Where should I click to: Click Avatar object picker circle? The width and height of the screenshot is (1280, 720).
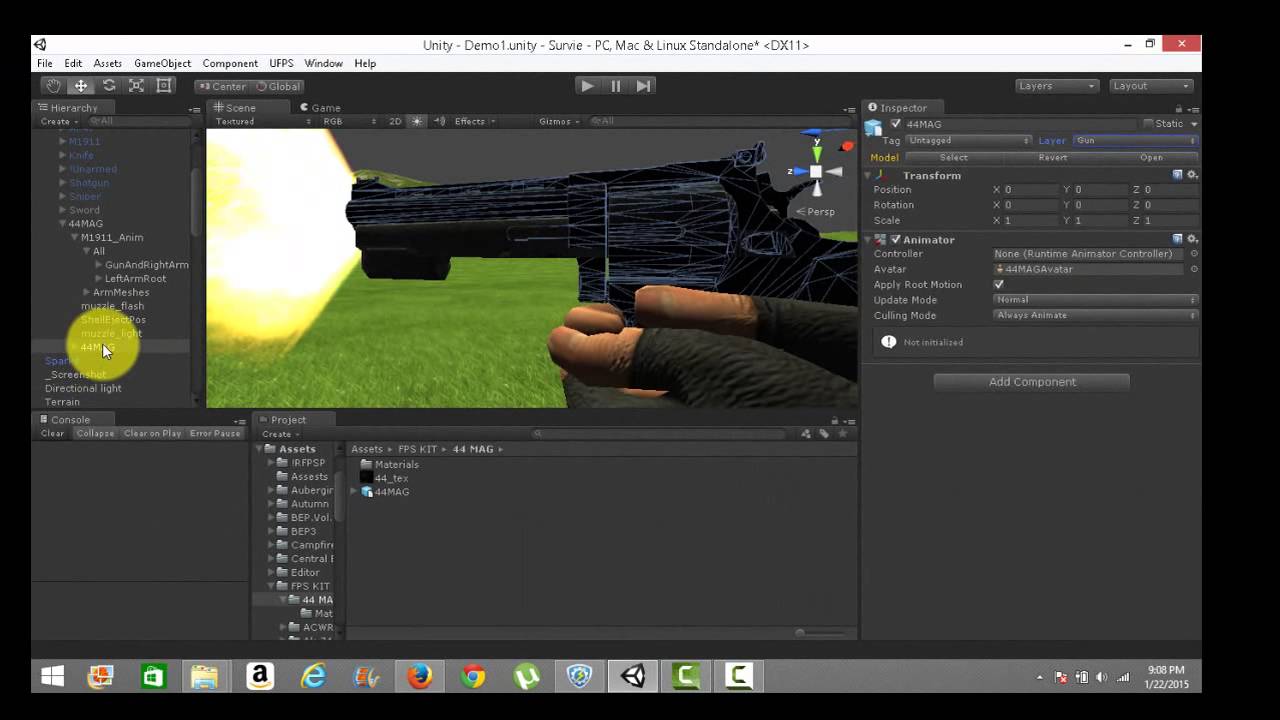point(1194,269)
